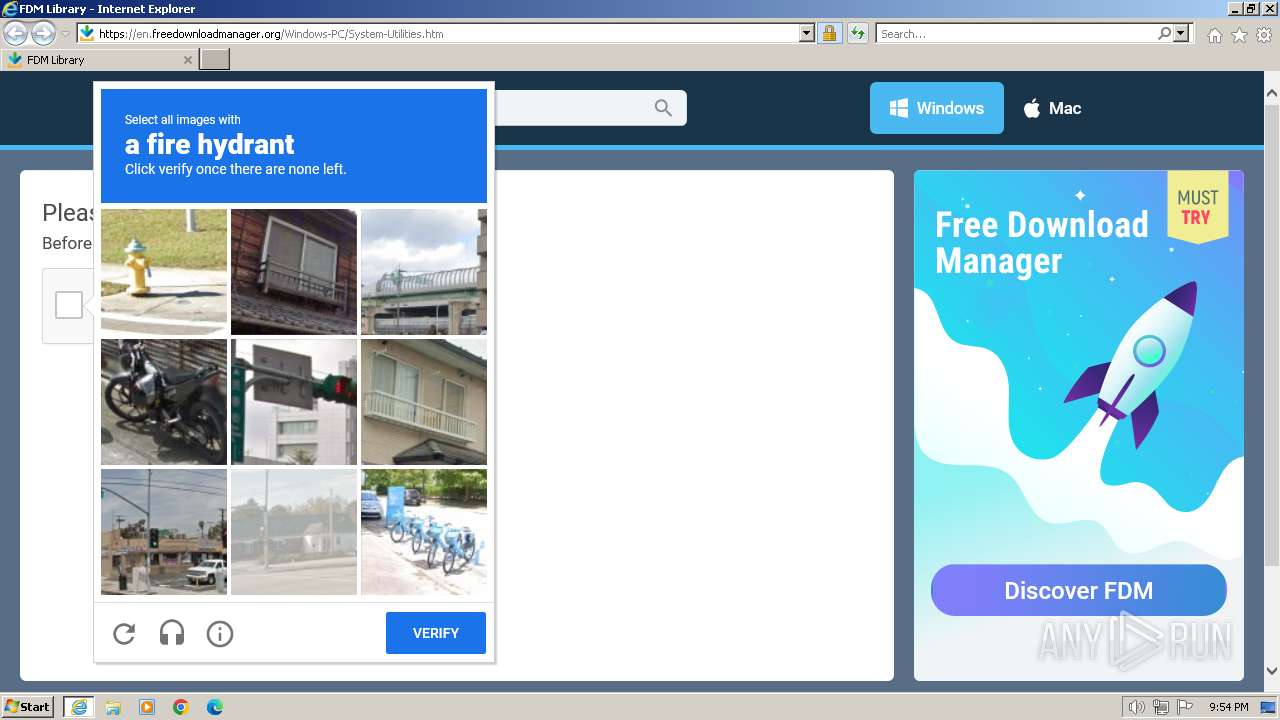Viewport: 1280px width, 720px height.
Task: Click the IE search magnifier icon
Action: (x=1164, y=33)
